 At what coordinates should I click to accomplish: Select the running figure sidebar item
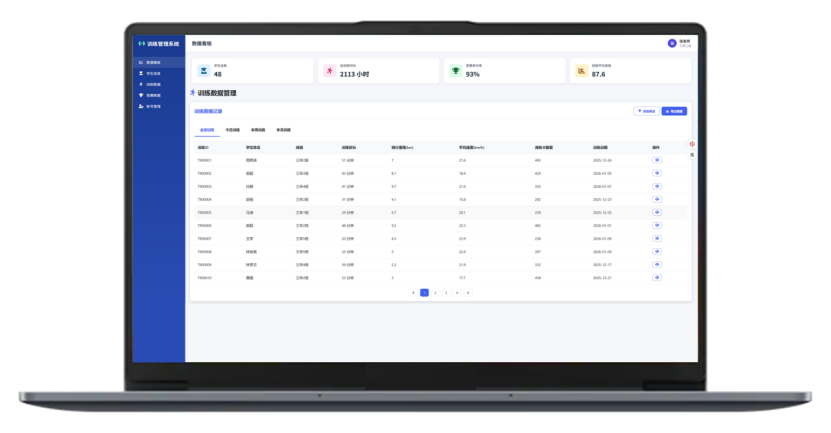(141, 84)
